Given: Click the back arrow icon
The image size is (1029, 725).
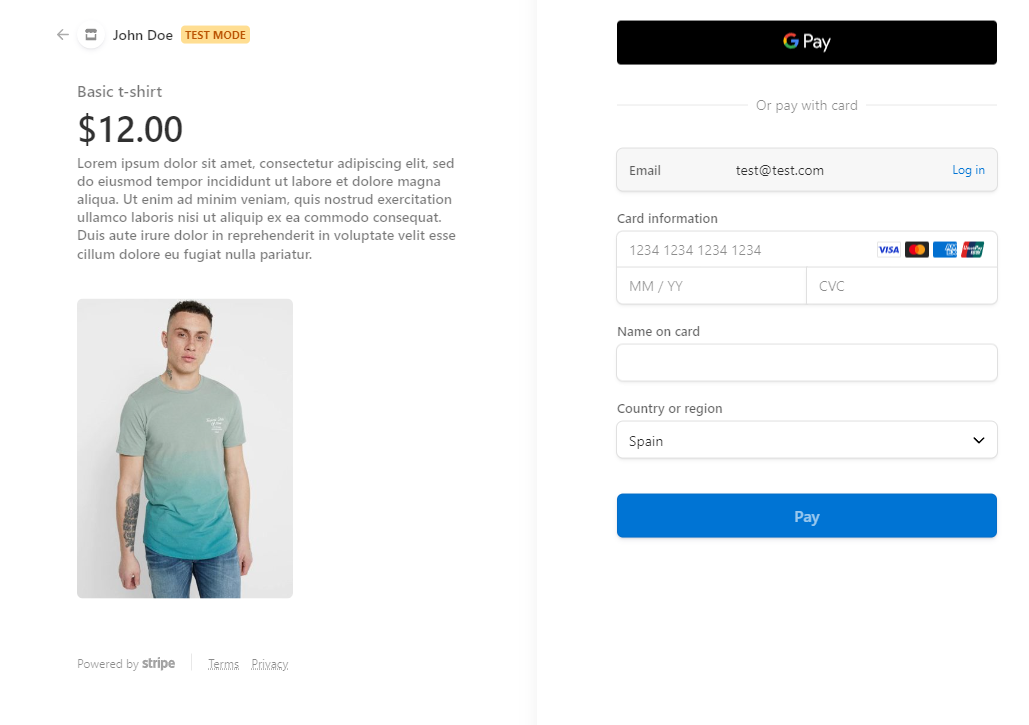Looking at the screenshot, I should [63, 35].
